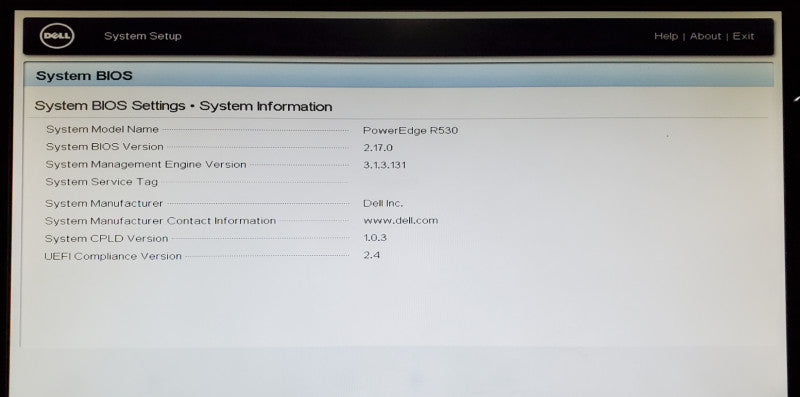Image resolution: width=800 pixels, height=397 pixels.
Task: Select the System Manufacturer label
Action: click(104, 204)
